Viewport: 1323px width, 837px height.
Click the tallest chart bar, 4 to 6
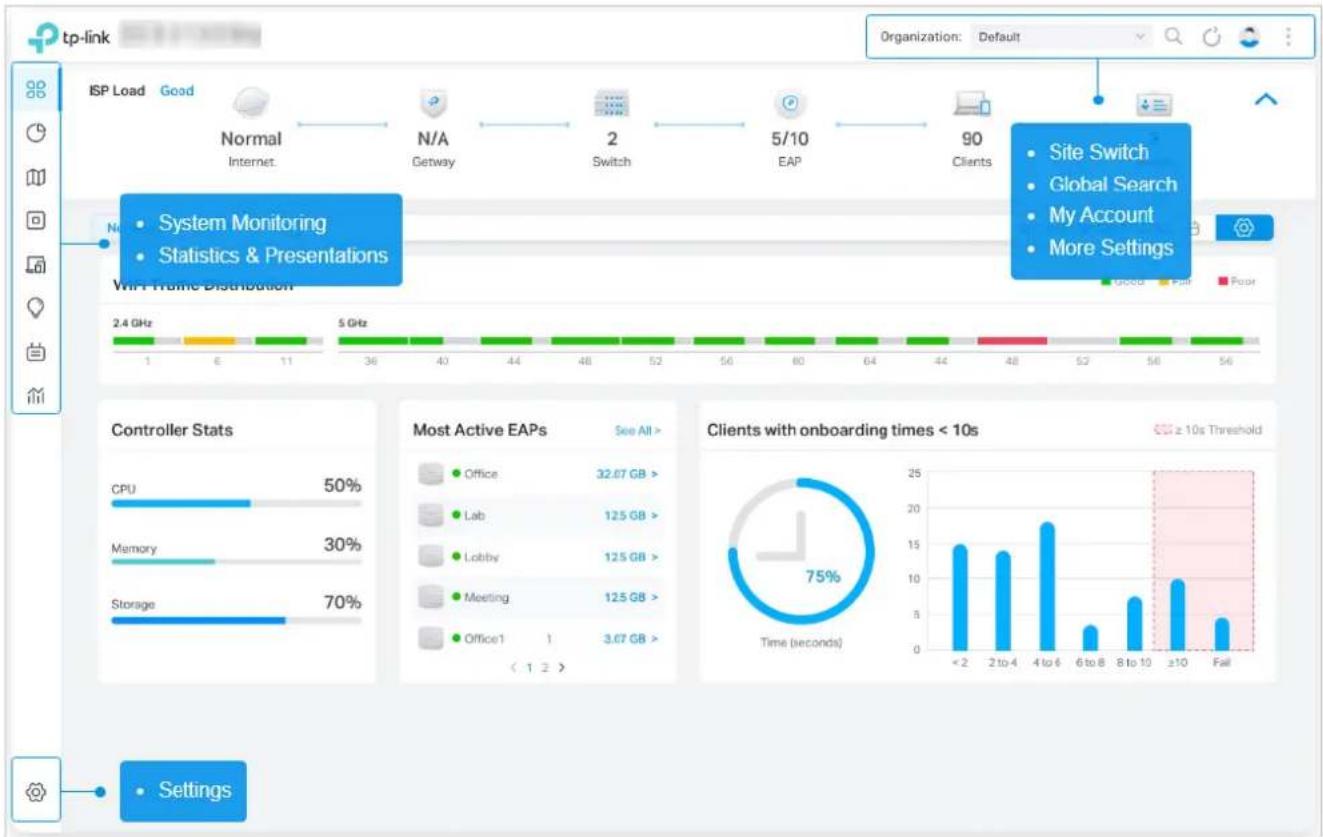[x=1047, y=586]
